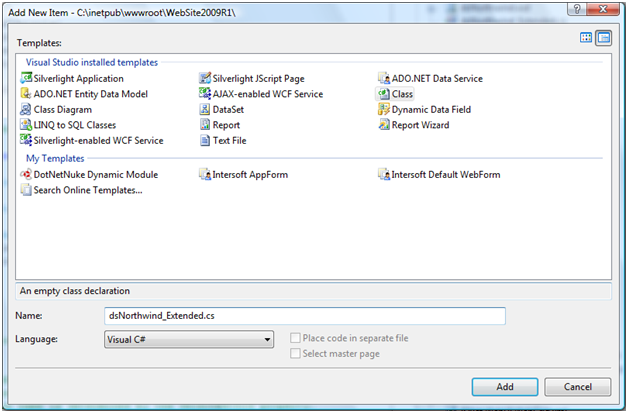Switch templates to small icons view
This screenshot has height=413, width=628.
pos(604,38)
